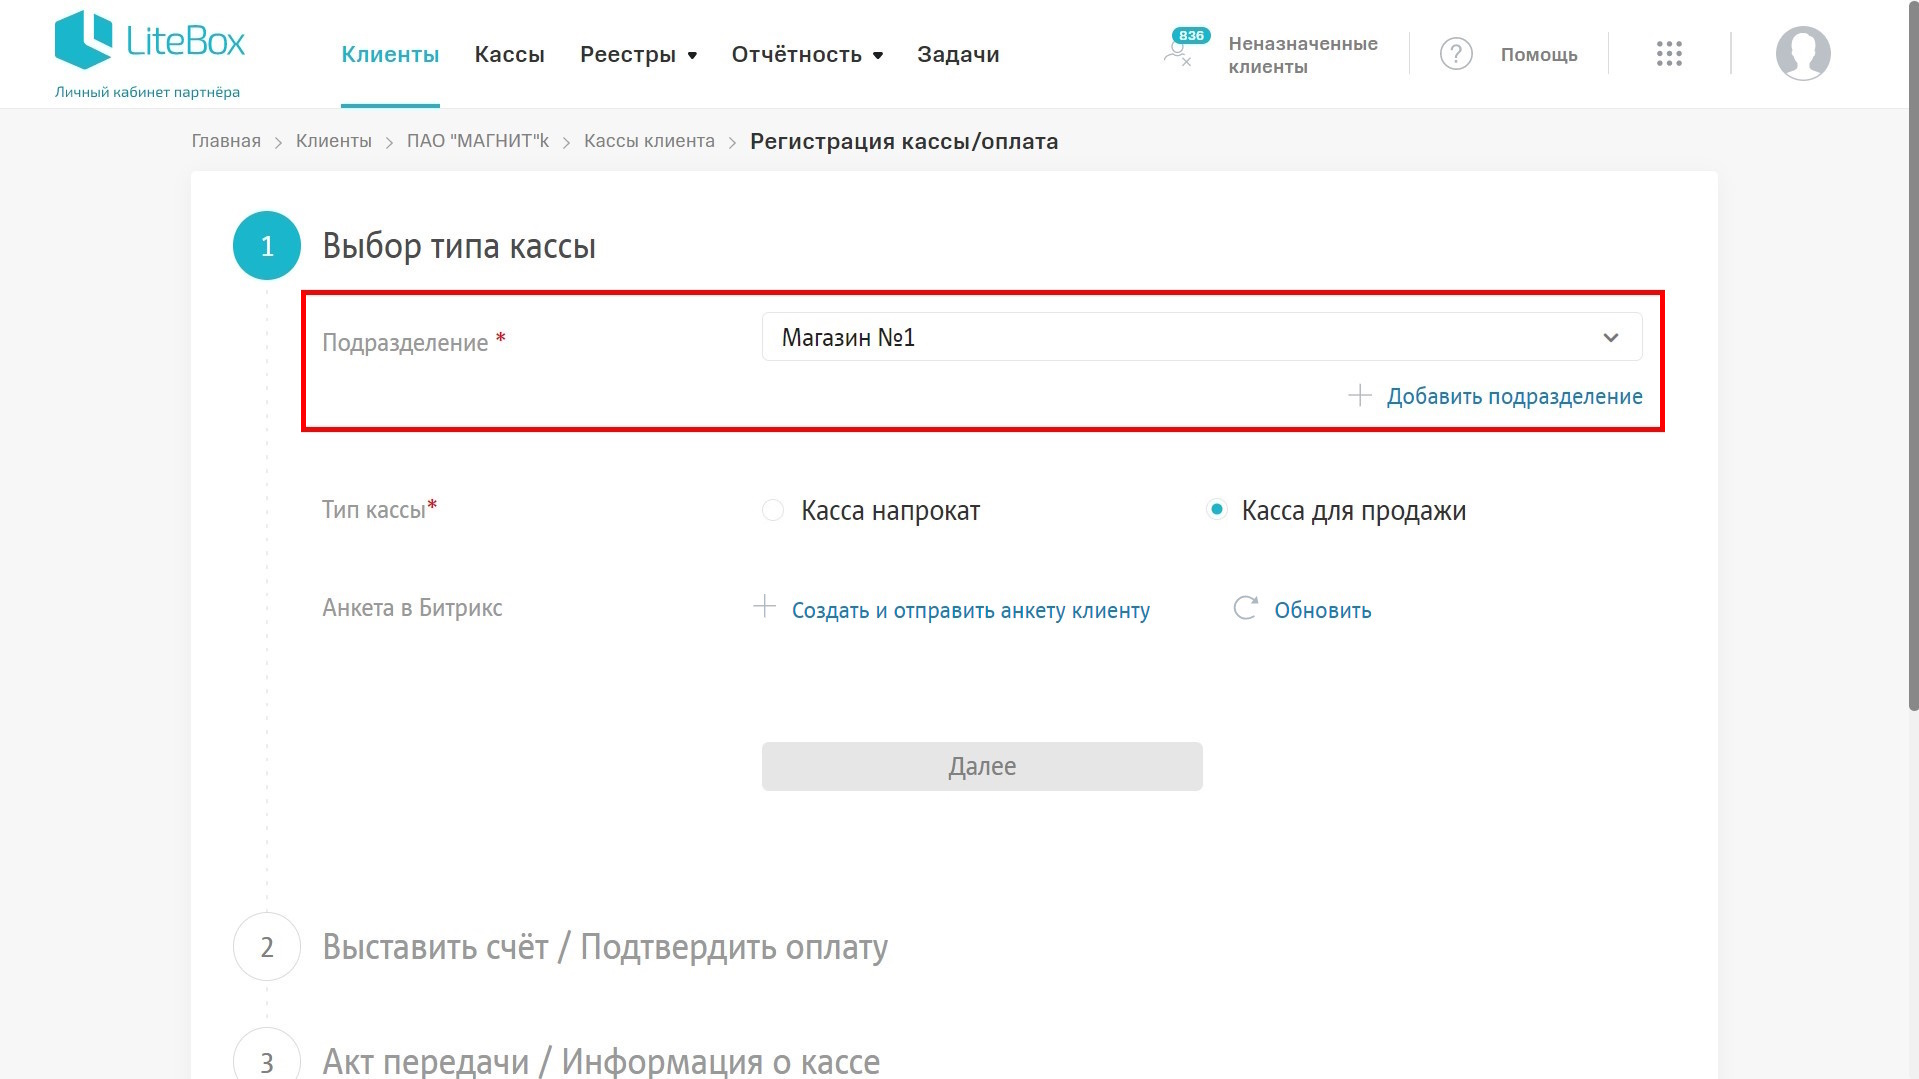1919x1079 pixels.
Task: Open the Подразделение dropdown Магазин №1
Action: pyautogui.click(x=1202, y=337)
